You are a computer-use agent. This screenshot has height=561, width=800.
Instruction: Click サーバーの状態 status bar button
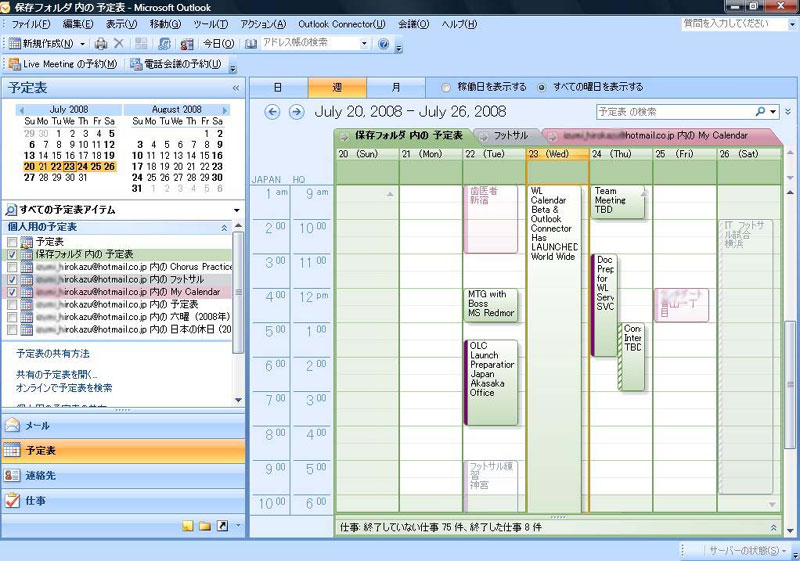point(747,551)
